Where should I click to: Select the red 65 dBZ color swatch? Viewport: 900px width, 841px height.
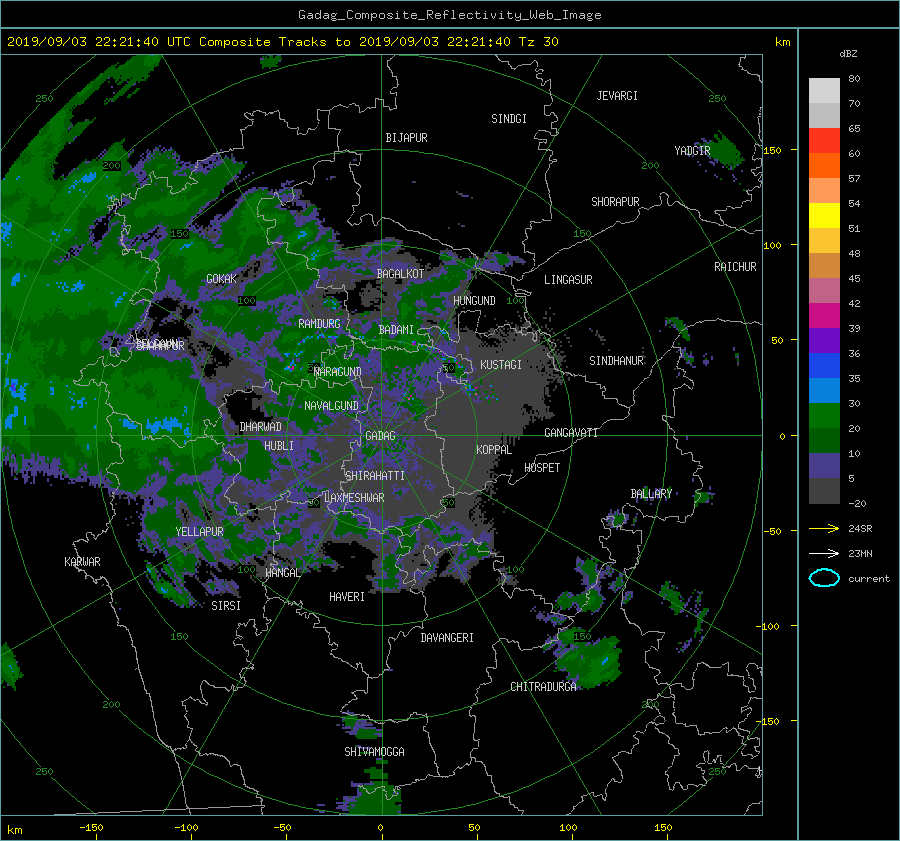[x=824, y=140]
